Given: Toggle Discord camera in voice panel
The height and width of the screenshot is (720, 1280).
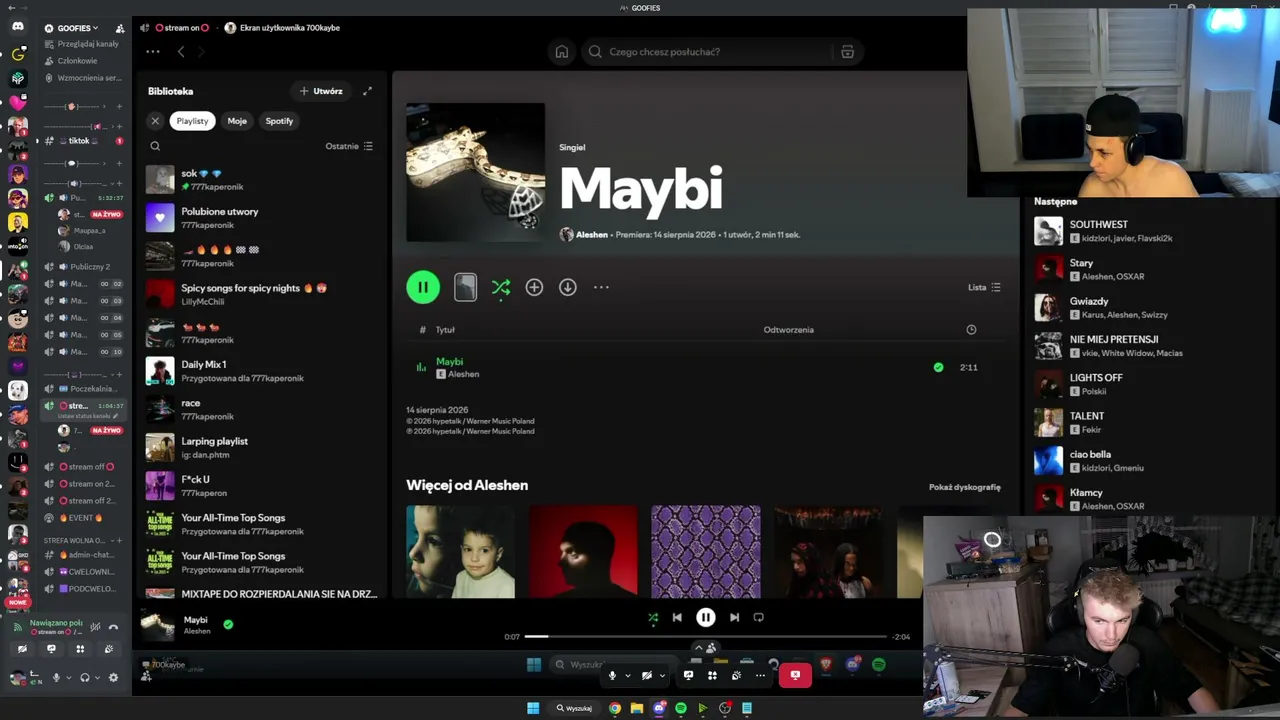Looking at the screenshot, I should pos(22,649).
